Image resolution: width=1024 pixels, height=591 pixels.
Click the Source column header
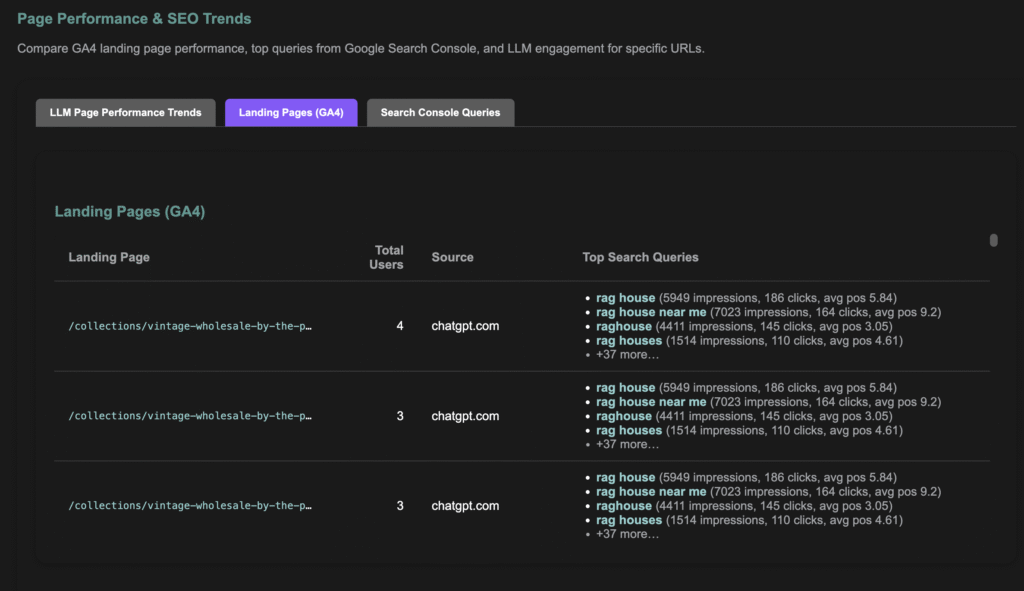[x=452, y=257]
